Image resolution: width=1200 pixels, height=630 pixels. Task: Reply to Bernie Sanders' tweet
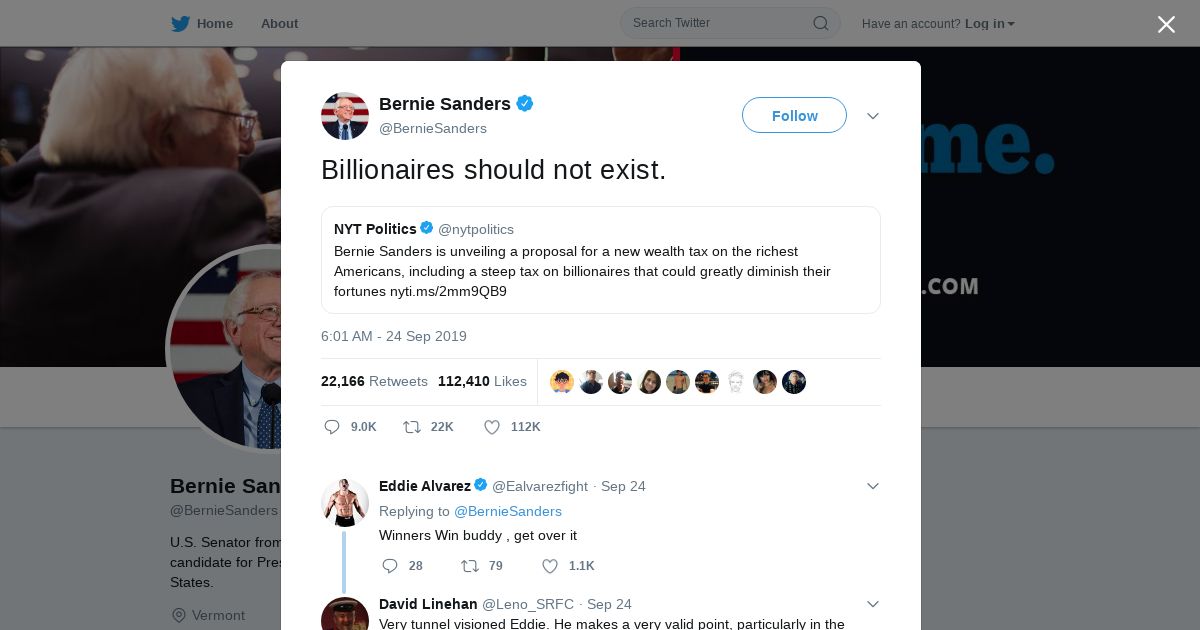333,427
